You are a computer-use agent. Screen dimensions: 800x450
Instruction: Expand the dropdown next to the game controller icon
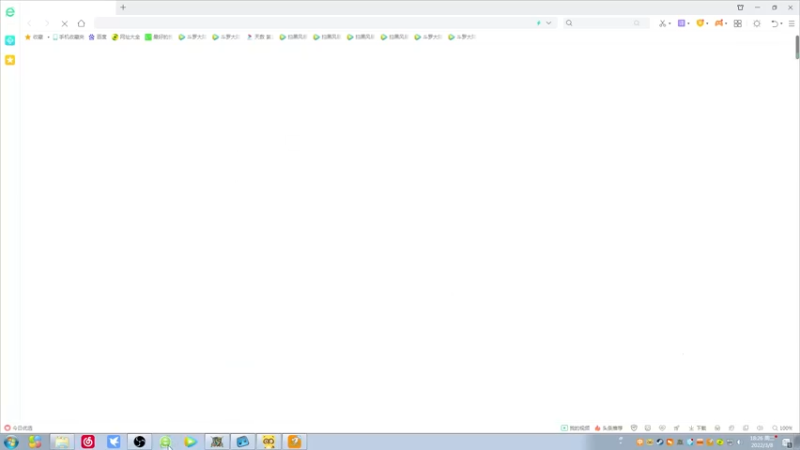click(726, 23)
